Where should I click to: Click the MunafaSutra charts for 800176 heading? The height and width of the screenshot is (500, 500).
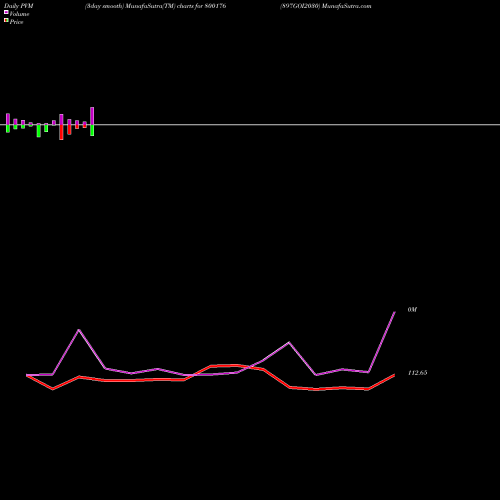(155, 6)
